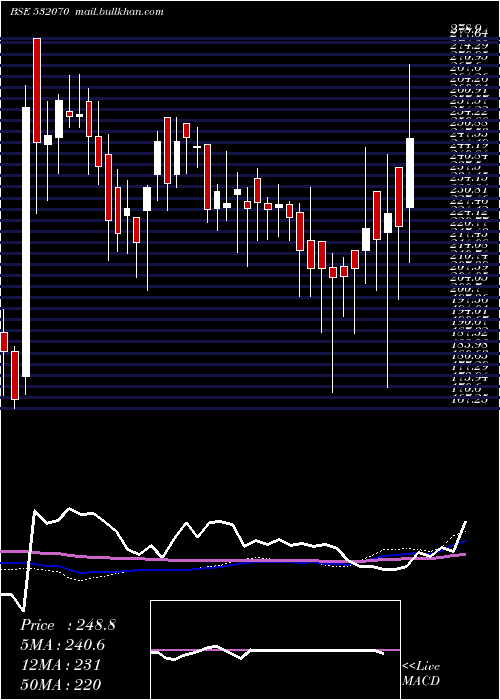Select the Price : 248.8 readout
Image resolution: width=500 pixels, height=700 pixels.
68,625
